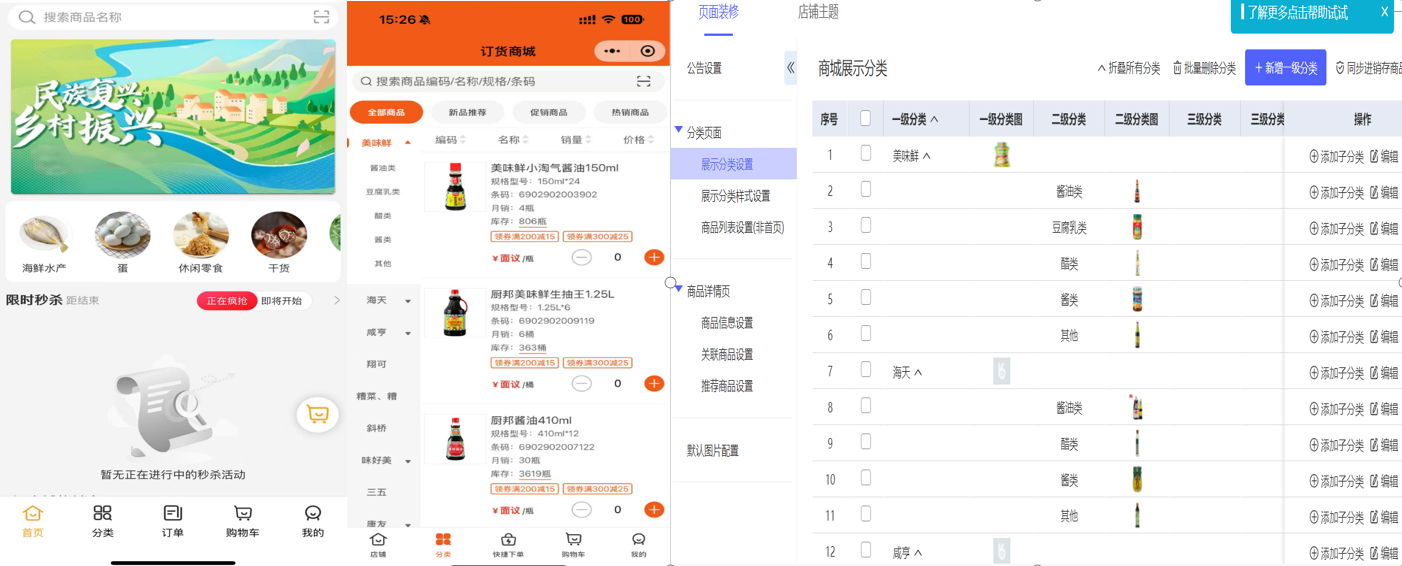1402x566 pixels.
Task: Tap the 民族复兴乡村振兴 banner
Action: click(x=173, y=117)
